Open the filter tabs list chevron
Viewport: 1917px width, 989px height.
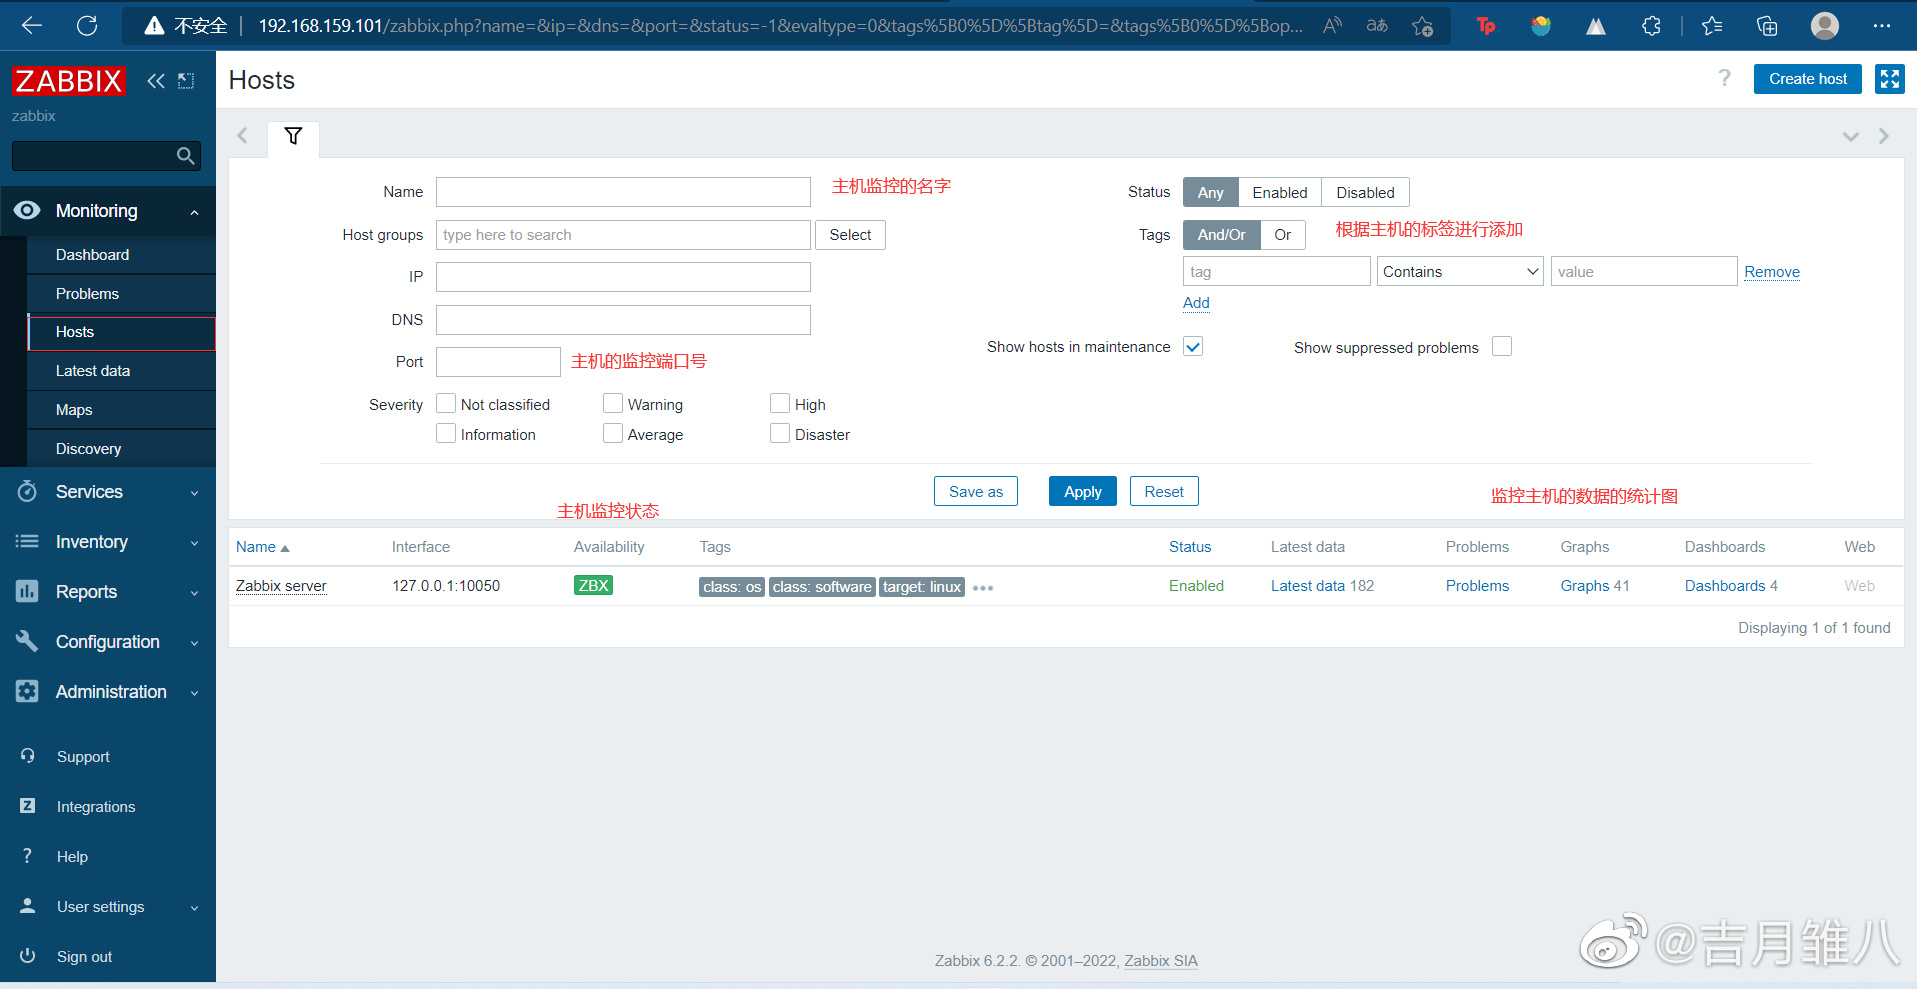[1851, 137]
